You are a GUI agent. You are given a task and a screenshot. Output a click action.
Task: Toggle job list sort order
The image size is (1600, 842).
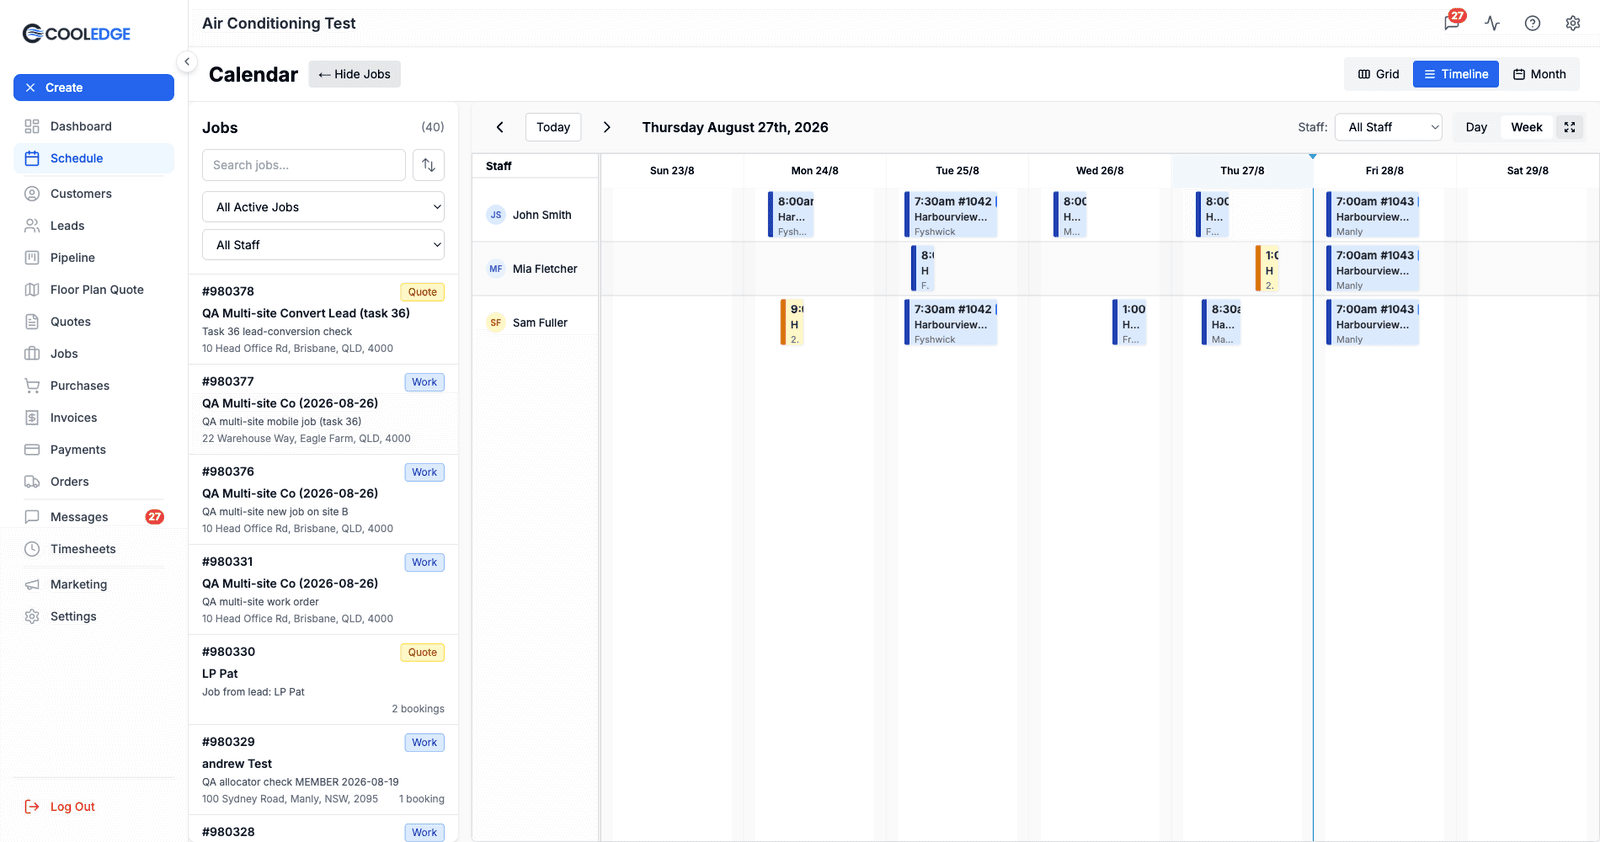click(428, 165)
